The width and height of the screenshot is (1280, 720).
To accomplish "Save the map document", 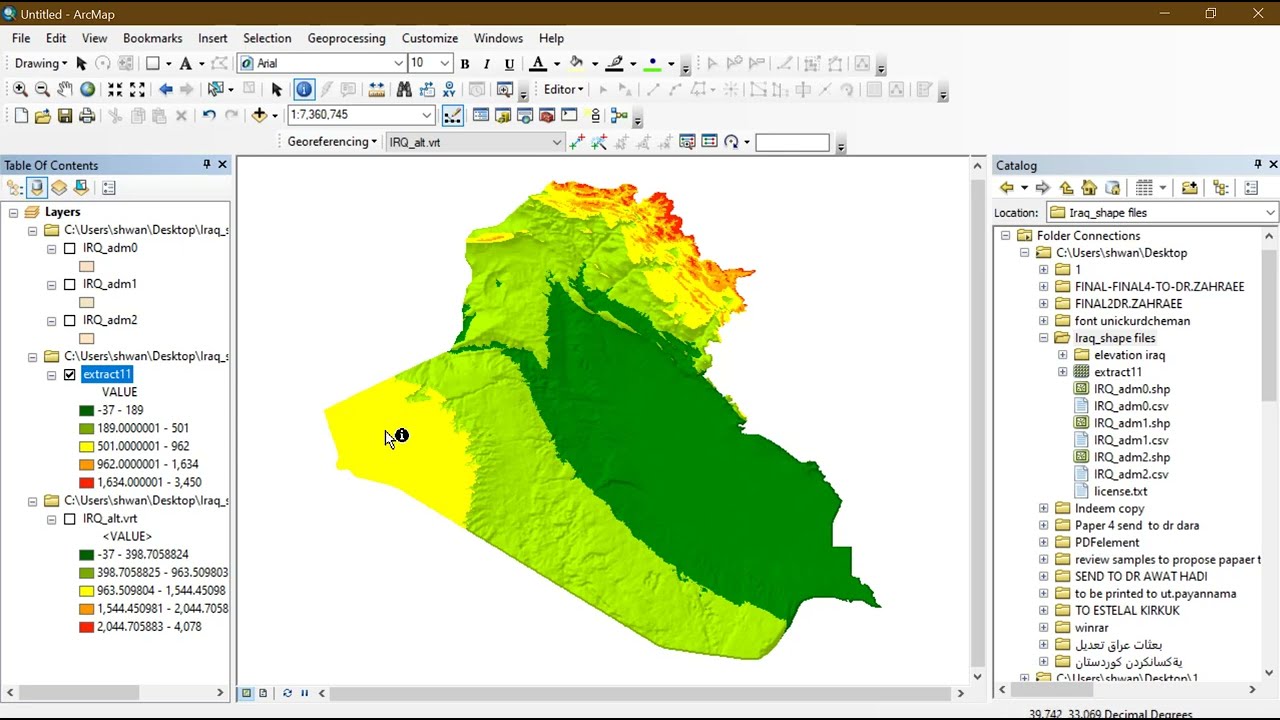I will coord(65,115).
